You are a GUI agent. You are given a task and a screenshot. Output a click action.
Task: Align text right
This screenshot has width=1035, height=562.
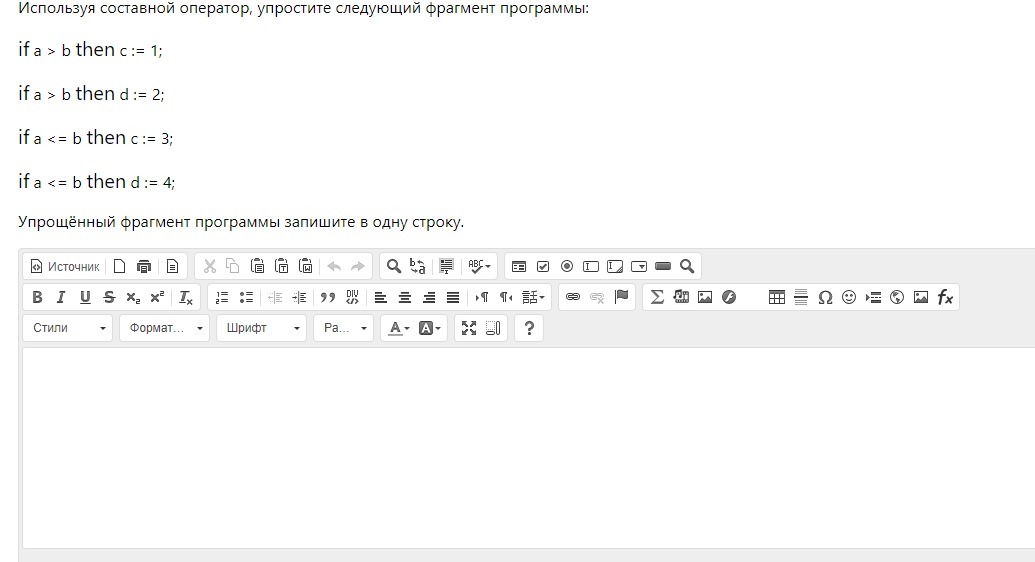[428, 297]
